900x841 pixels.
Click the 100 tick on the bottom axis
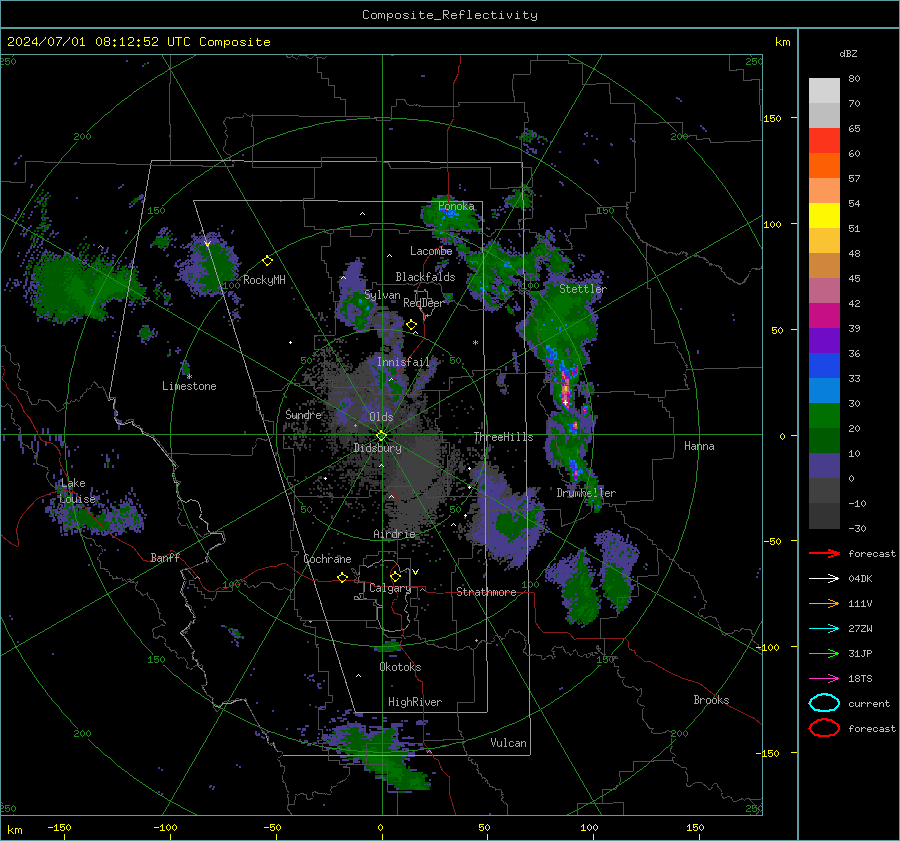tap(589, 828)
